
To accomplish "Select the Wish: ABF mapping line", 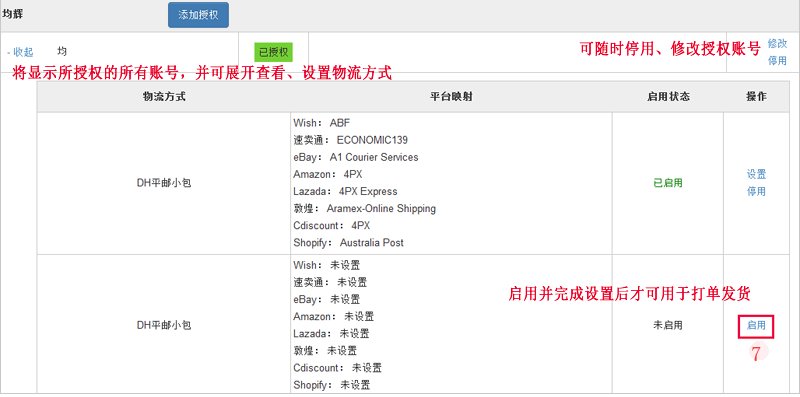I will [x=322, y=123].
